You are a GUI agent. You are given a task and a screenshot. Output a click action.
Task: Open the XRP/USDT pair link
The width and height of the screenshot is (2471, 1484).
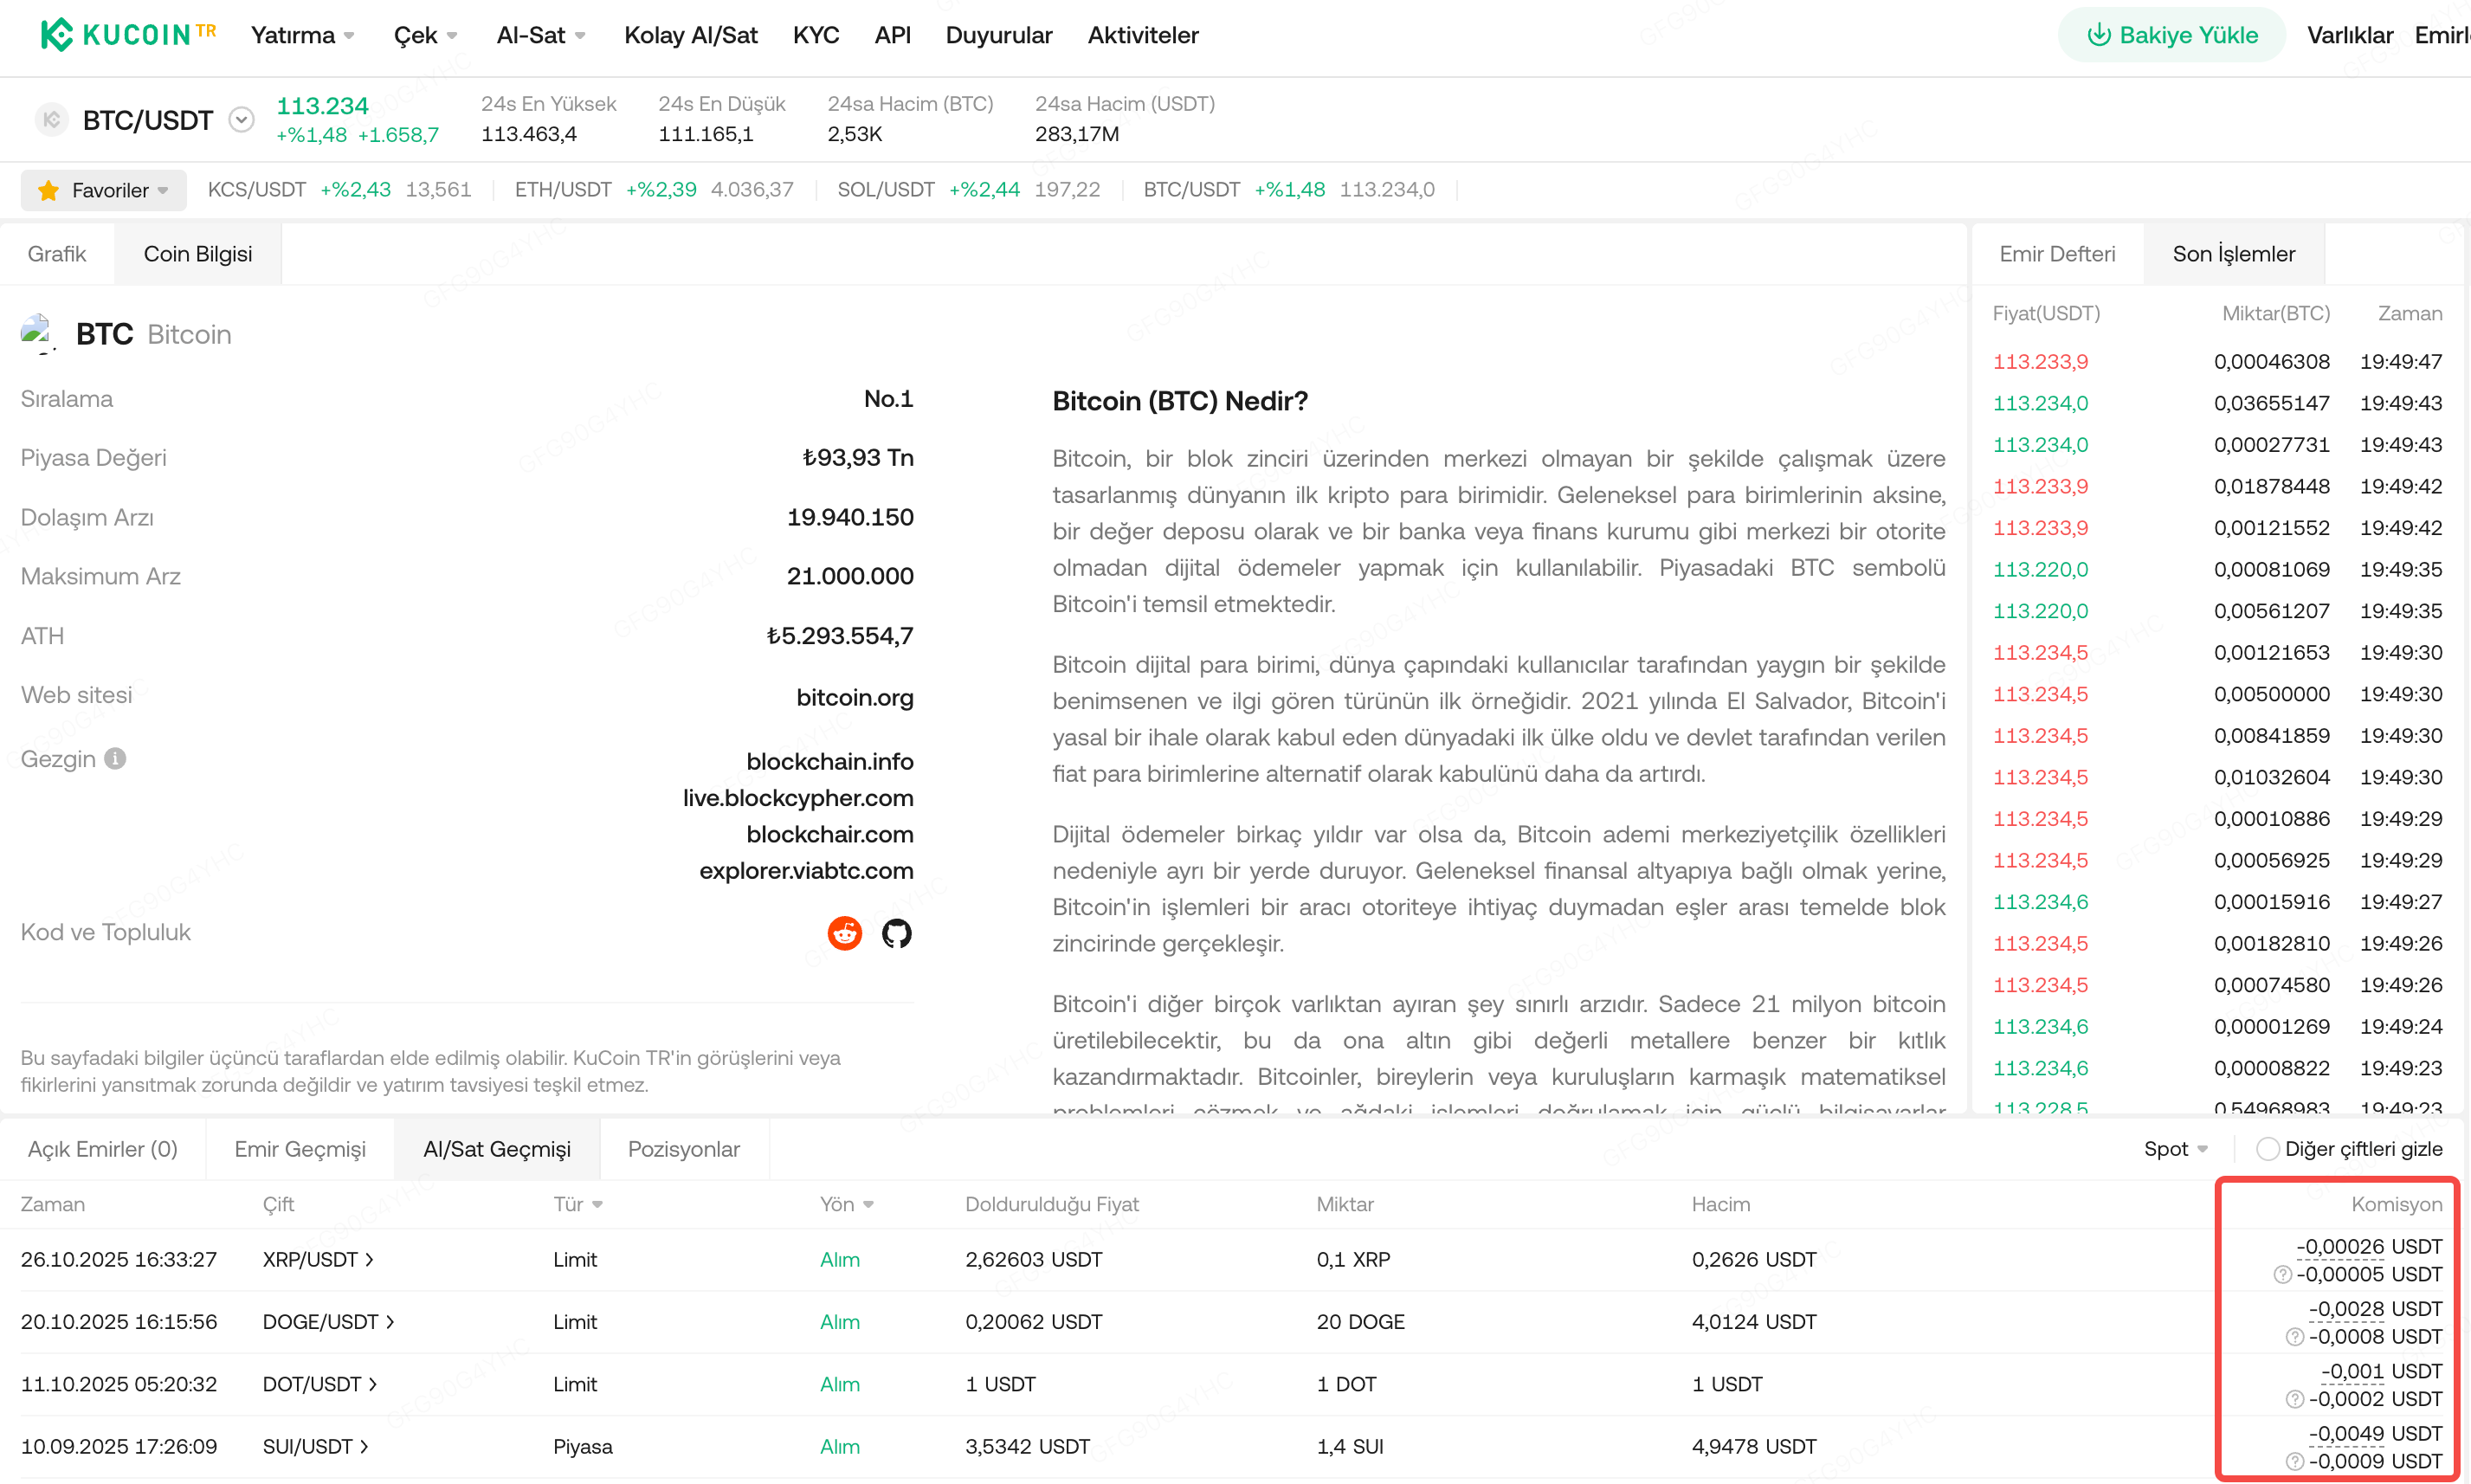tap(317, 1259)
